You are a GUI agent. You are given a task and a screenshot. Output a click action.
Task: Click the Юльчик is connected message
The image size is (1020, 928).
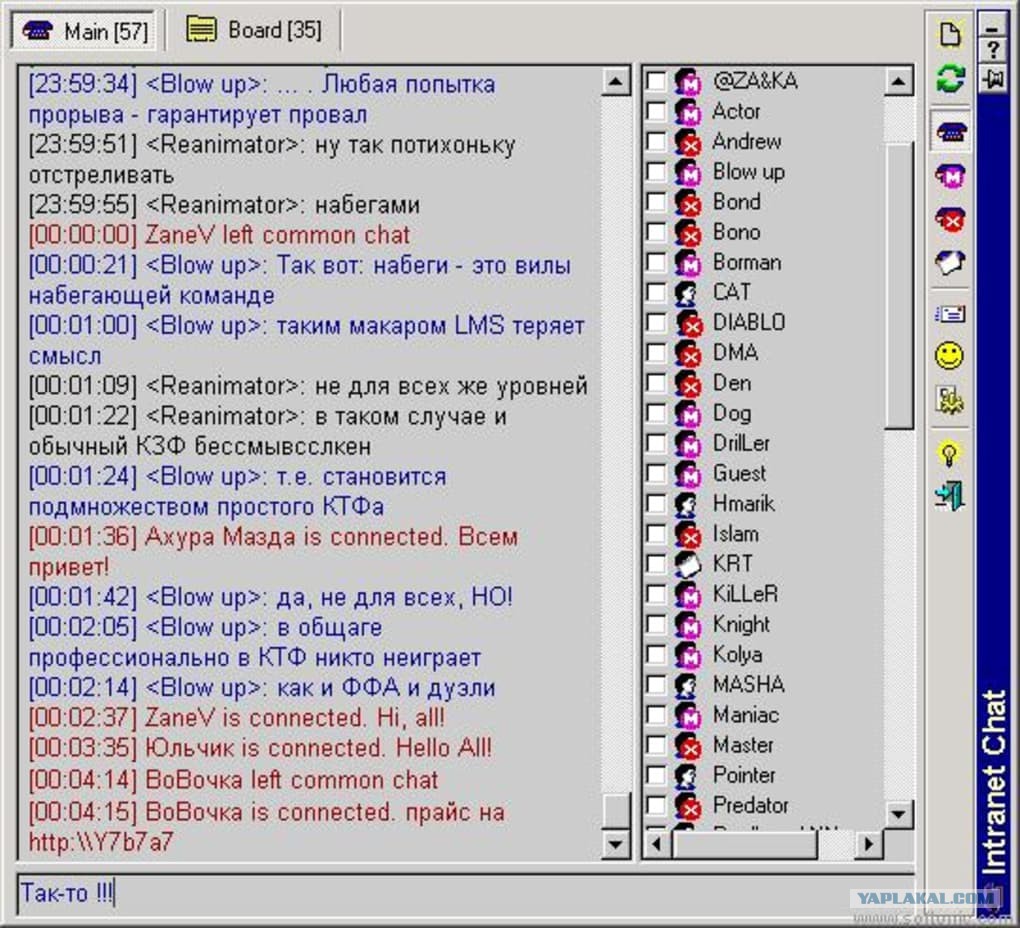[x=260, y=748]
